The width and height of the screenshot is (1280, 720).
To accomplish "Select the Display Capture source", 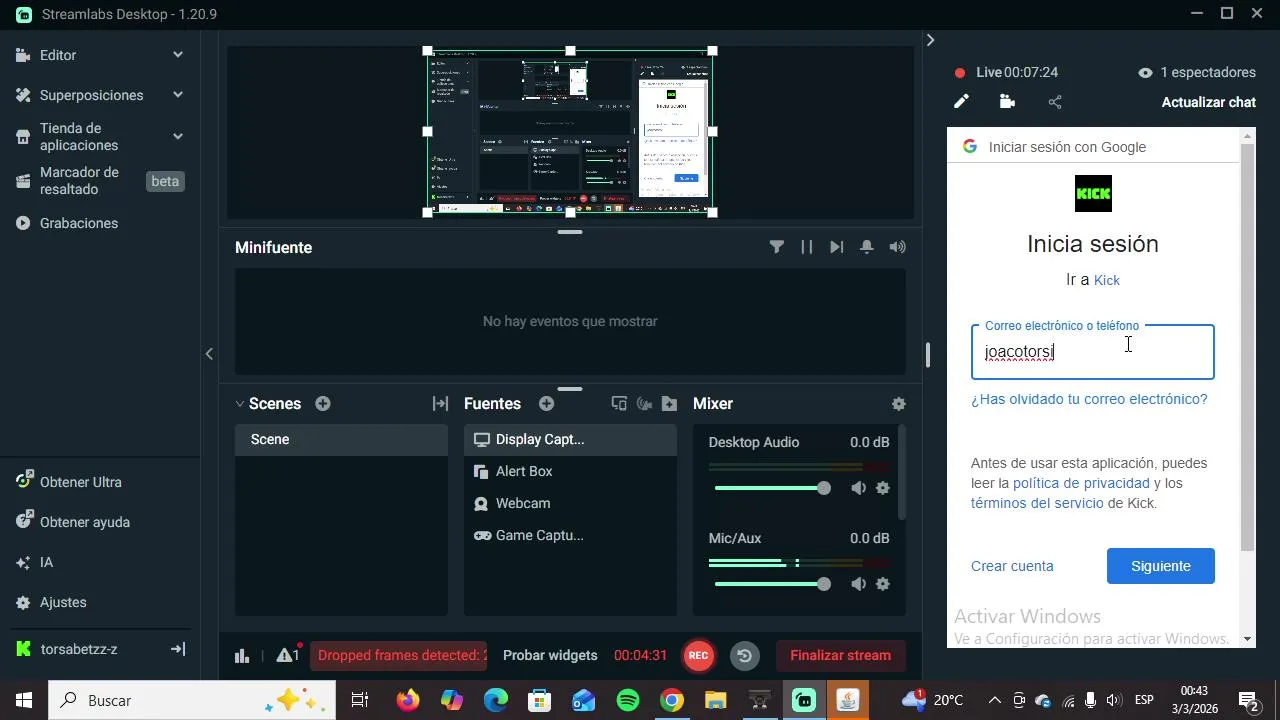I will point(570,439).
